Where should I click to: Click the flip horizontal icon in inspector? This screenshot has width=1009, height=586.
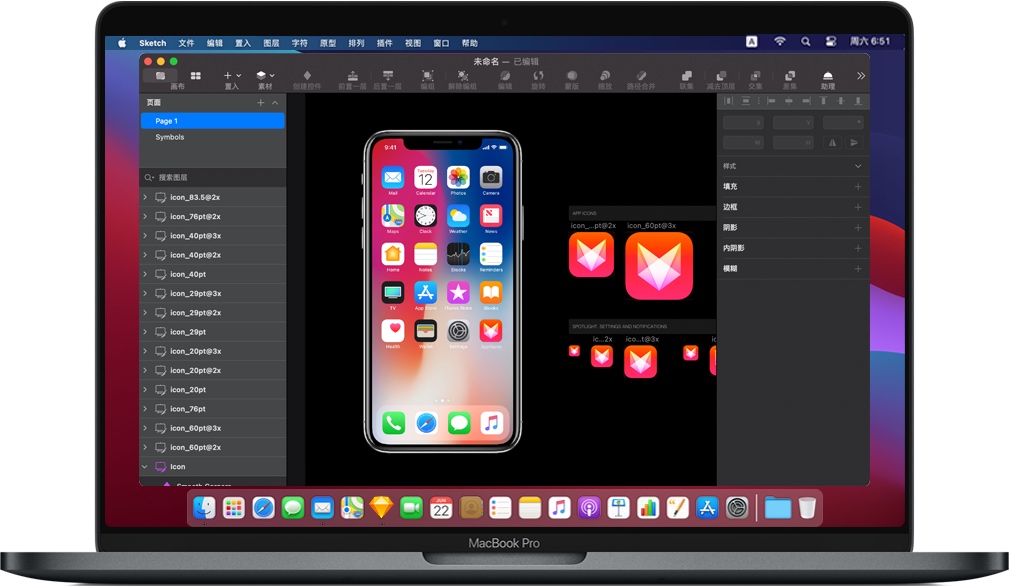point(832,143)
